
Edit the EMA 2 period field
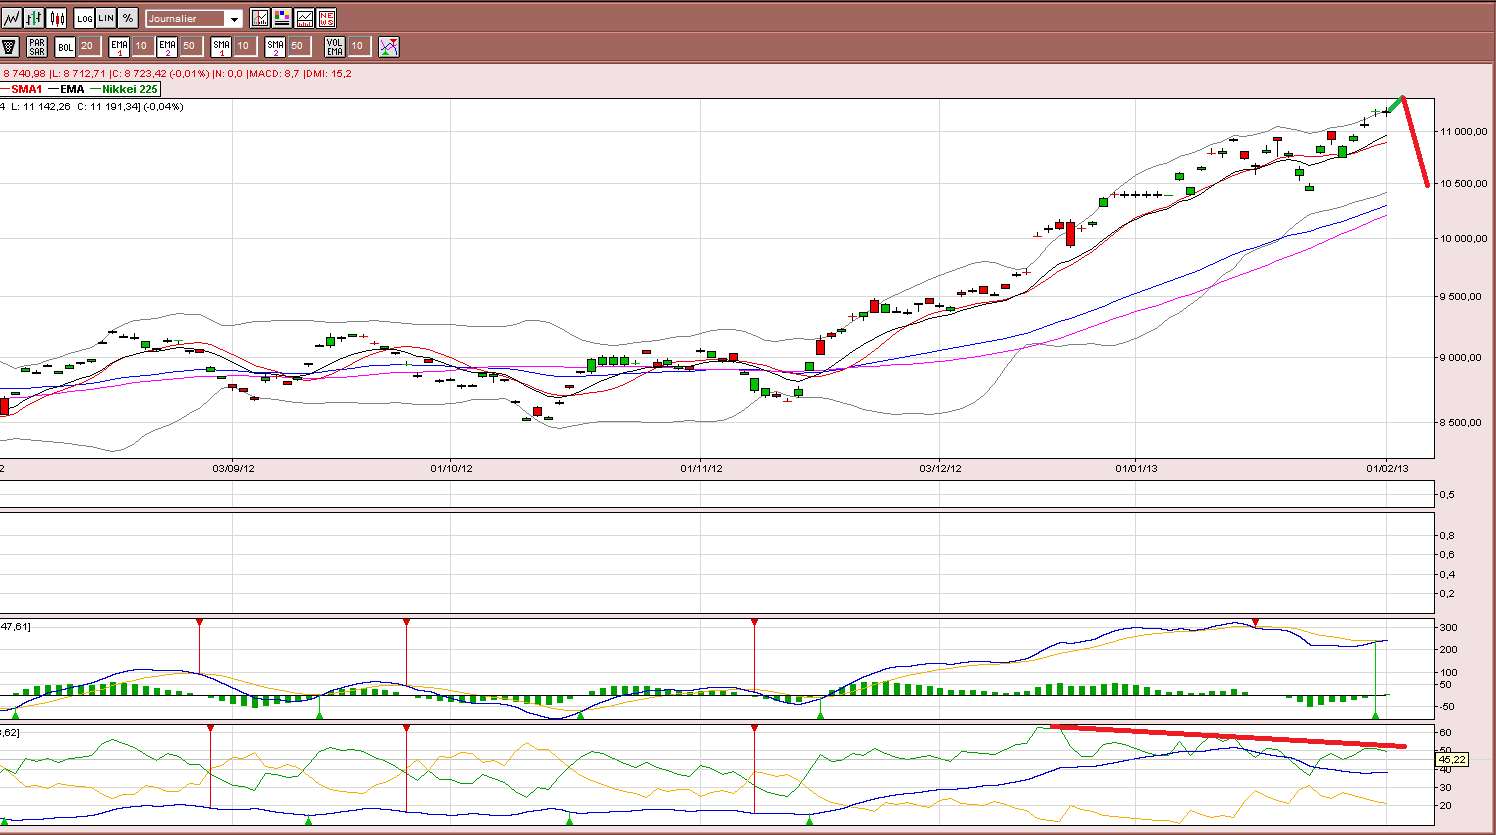click(190, 46)
